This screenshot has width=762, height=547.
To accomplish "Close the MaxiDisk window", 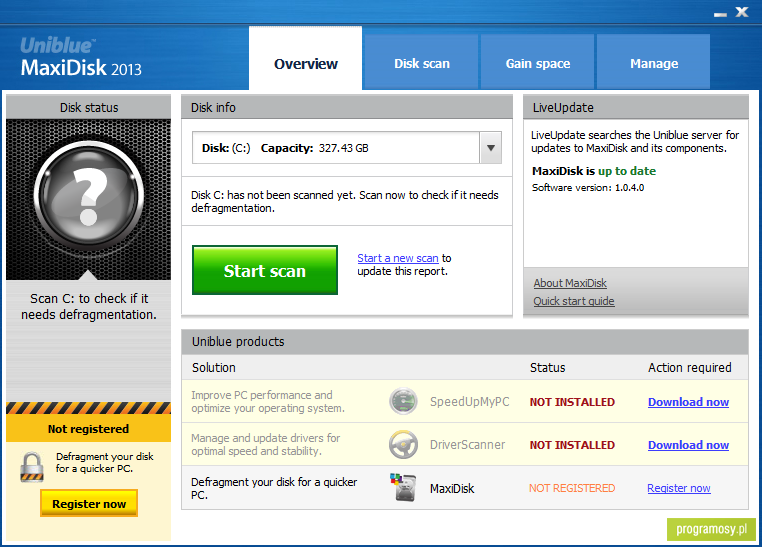I will click(x=742, y=12).
